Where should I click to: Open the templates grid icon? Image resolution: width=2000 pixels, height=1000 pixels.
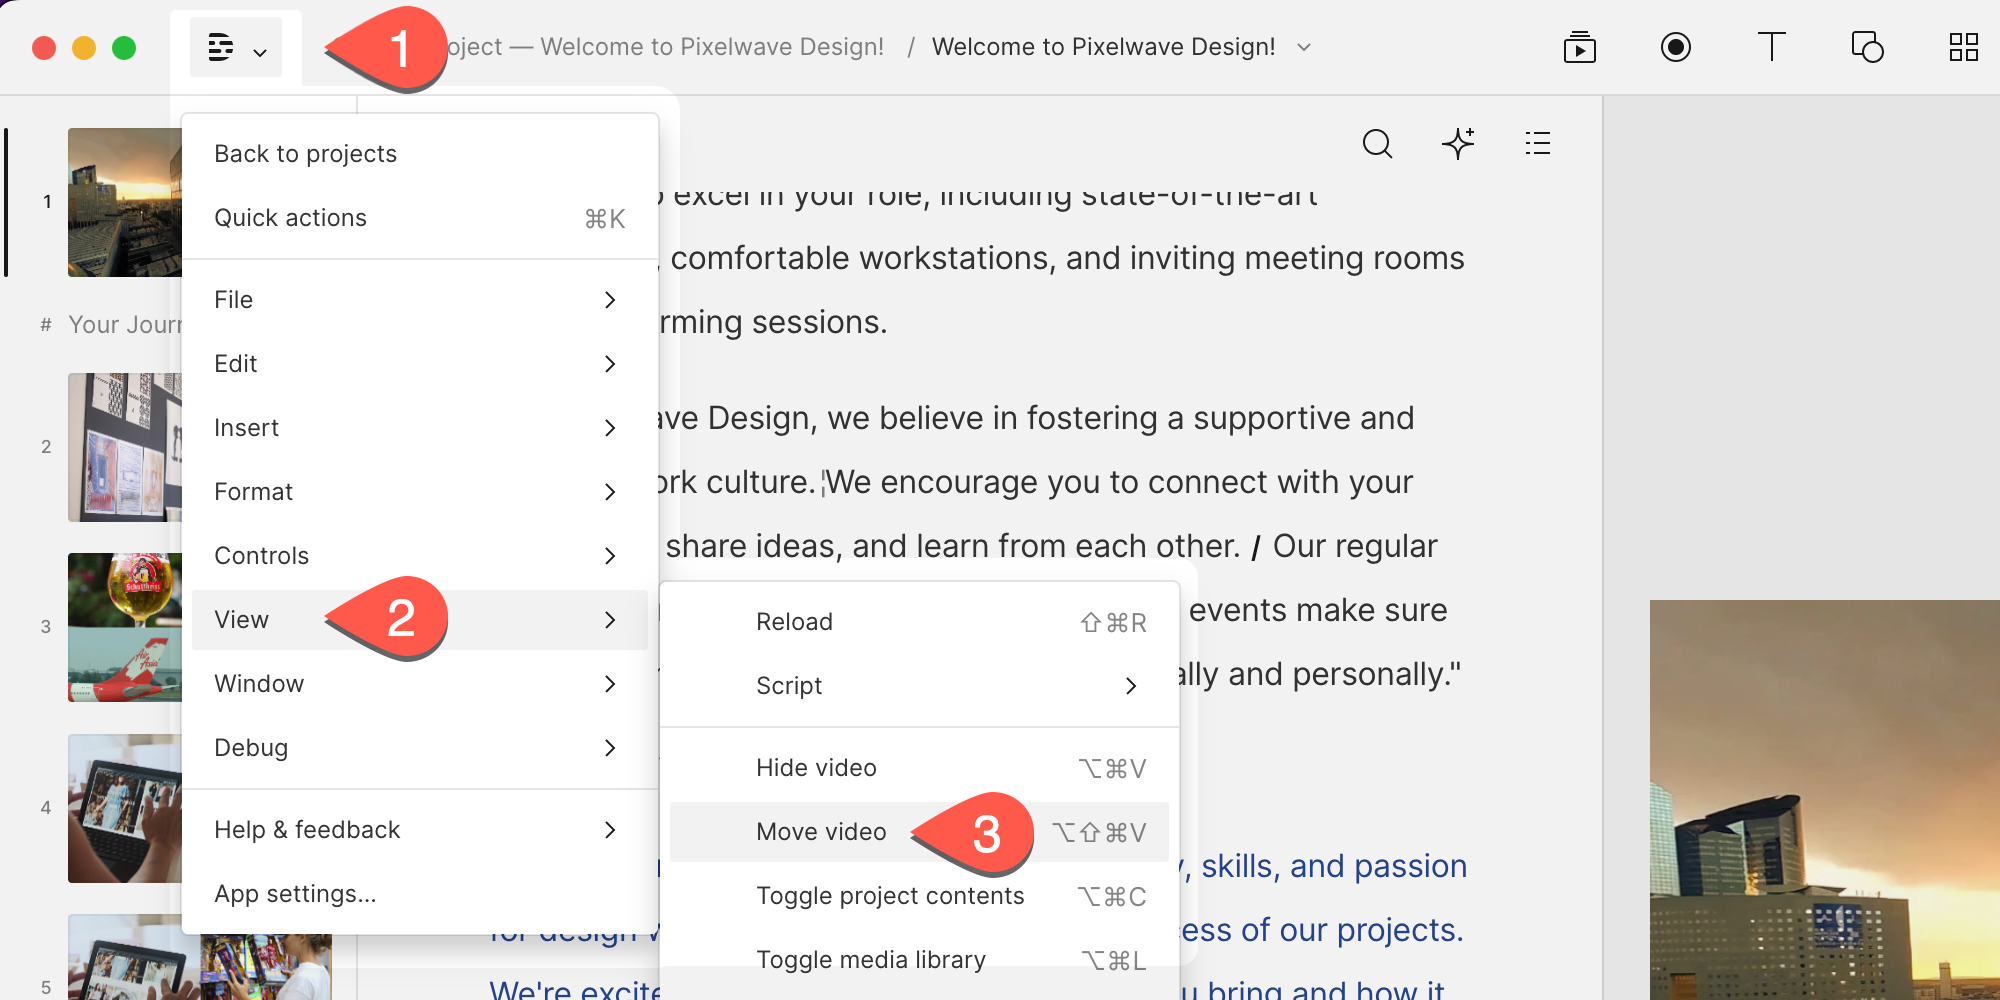pos(1964,47)
